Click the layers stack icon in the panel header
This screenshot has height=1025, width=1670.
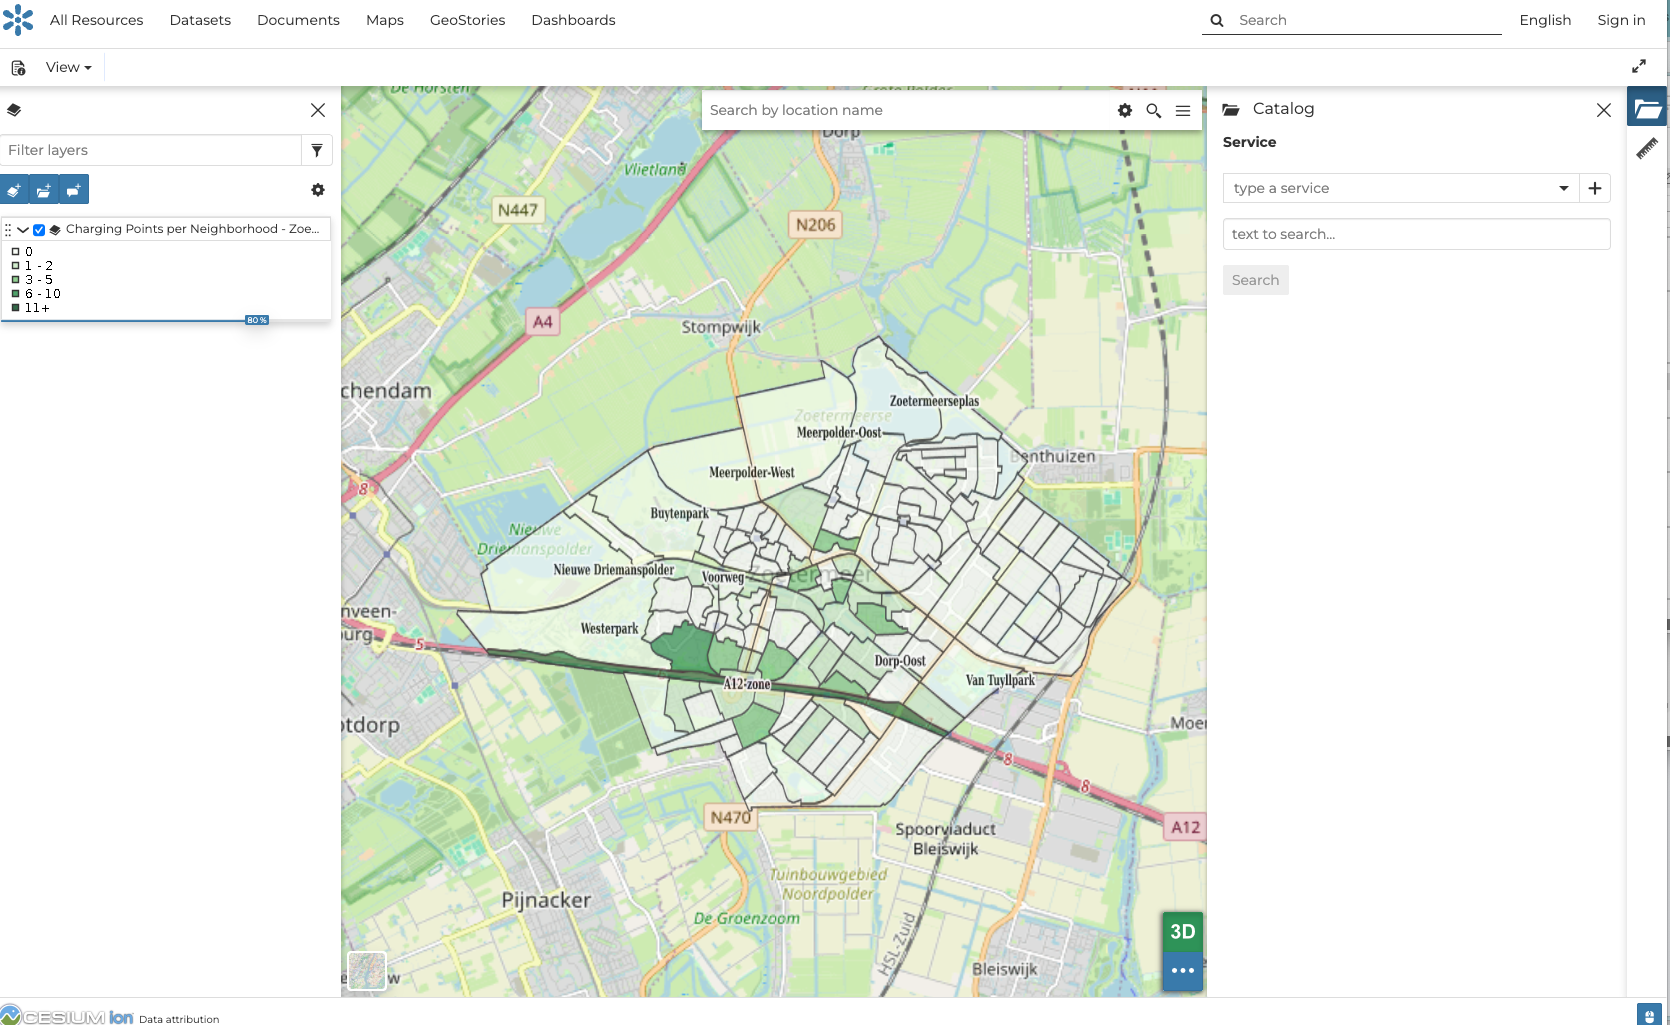pos(14,110)
